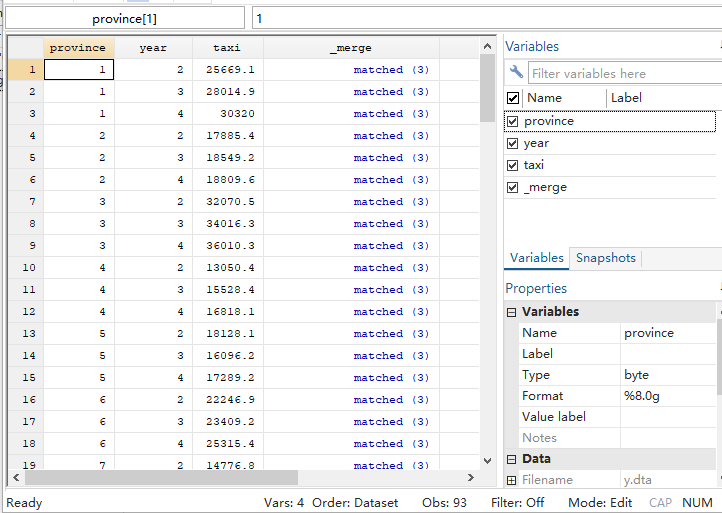Click the Vars: 4 status entry
This screenshot has width=722, height=513.
pos(284,503)
